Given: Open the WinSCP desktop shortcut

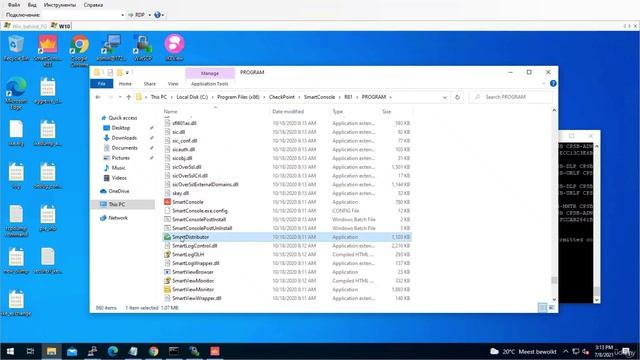Looking at the screenshot, I should point(142,48).
